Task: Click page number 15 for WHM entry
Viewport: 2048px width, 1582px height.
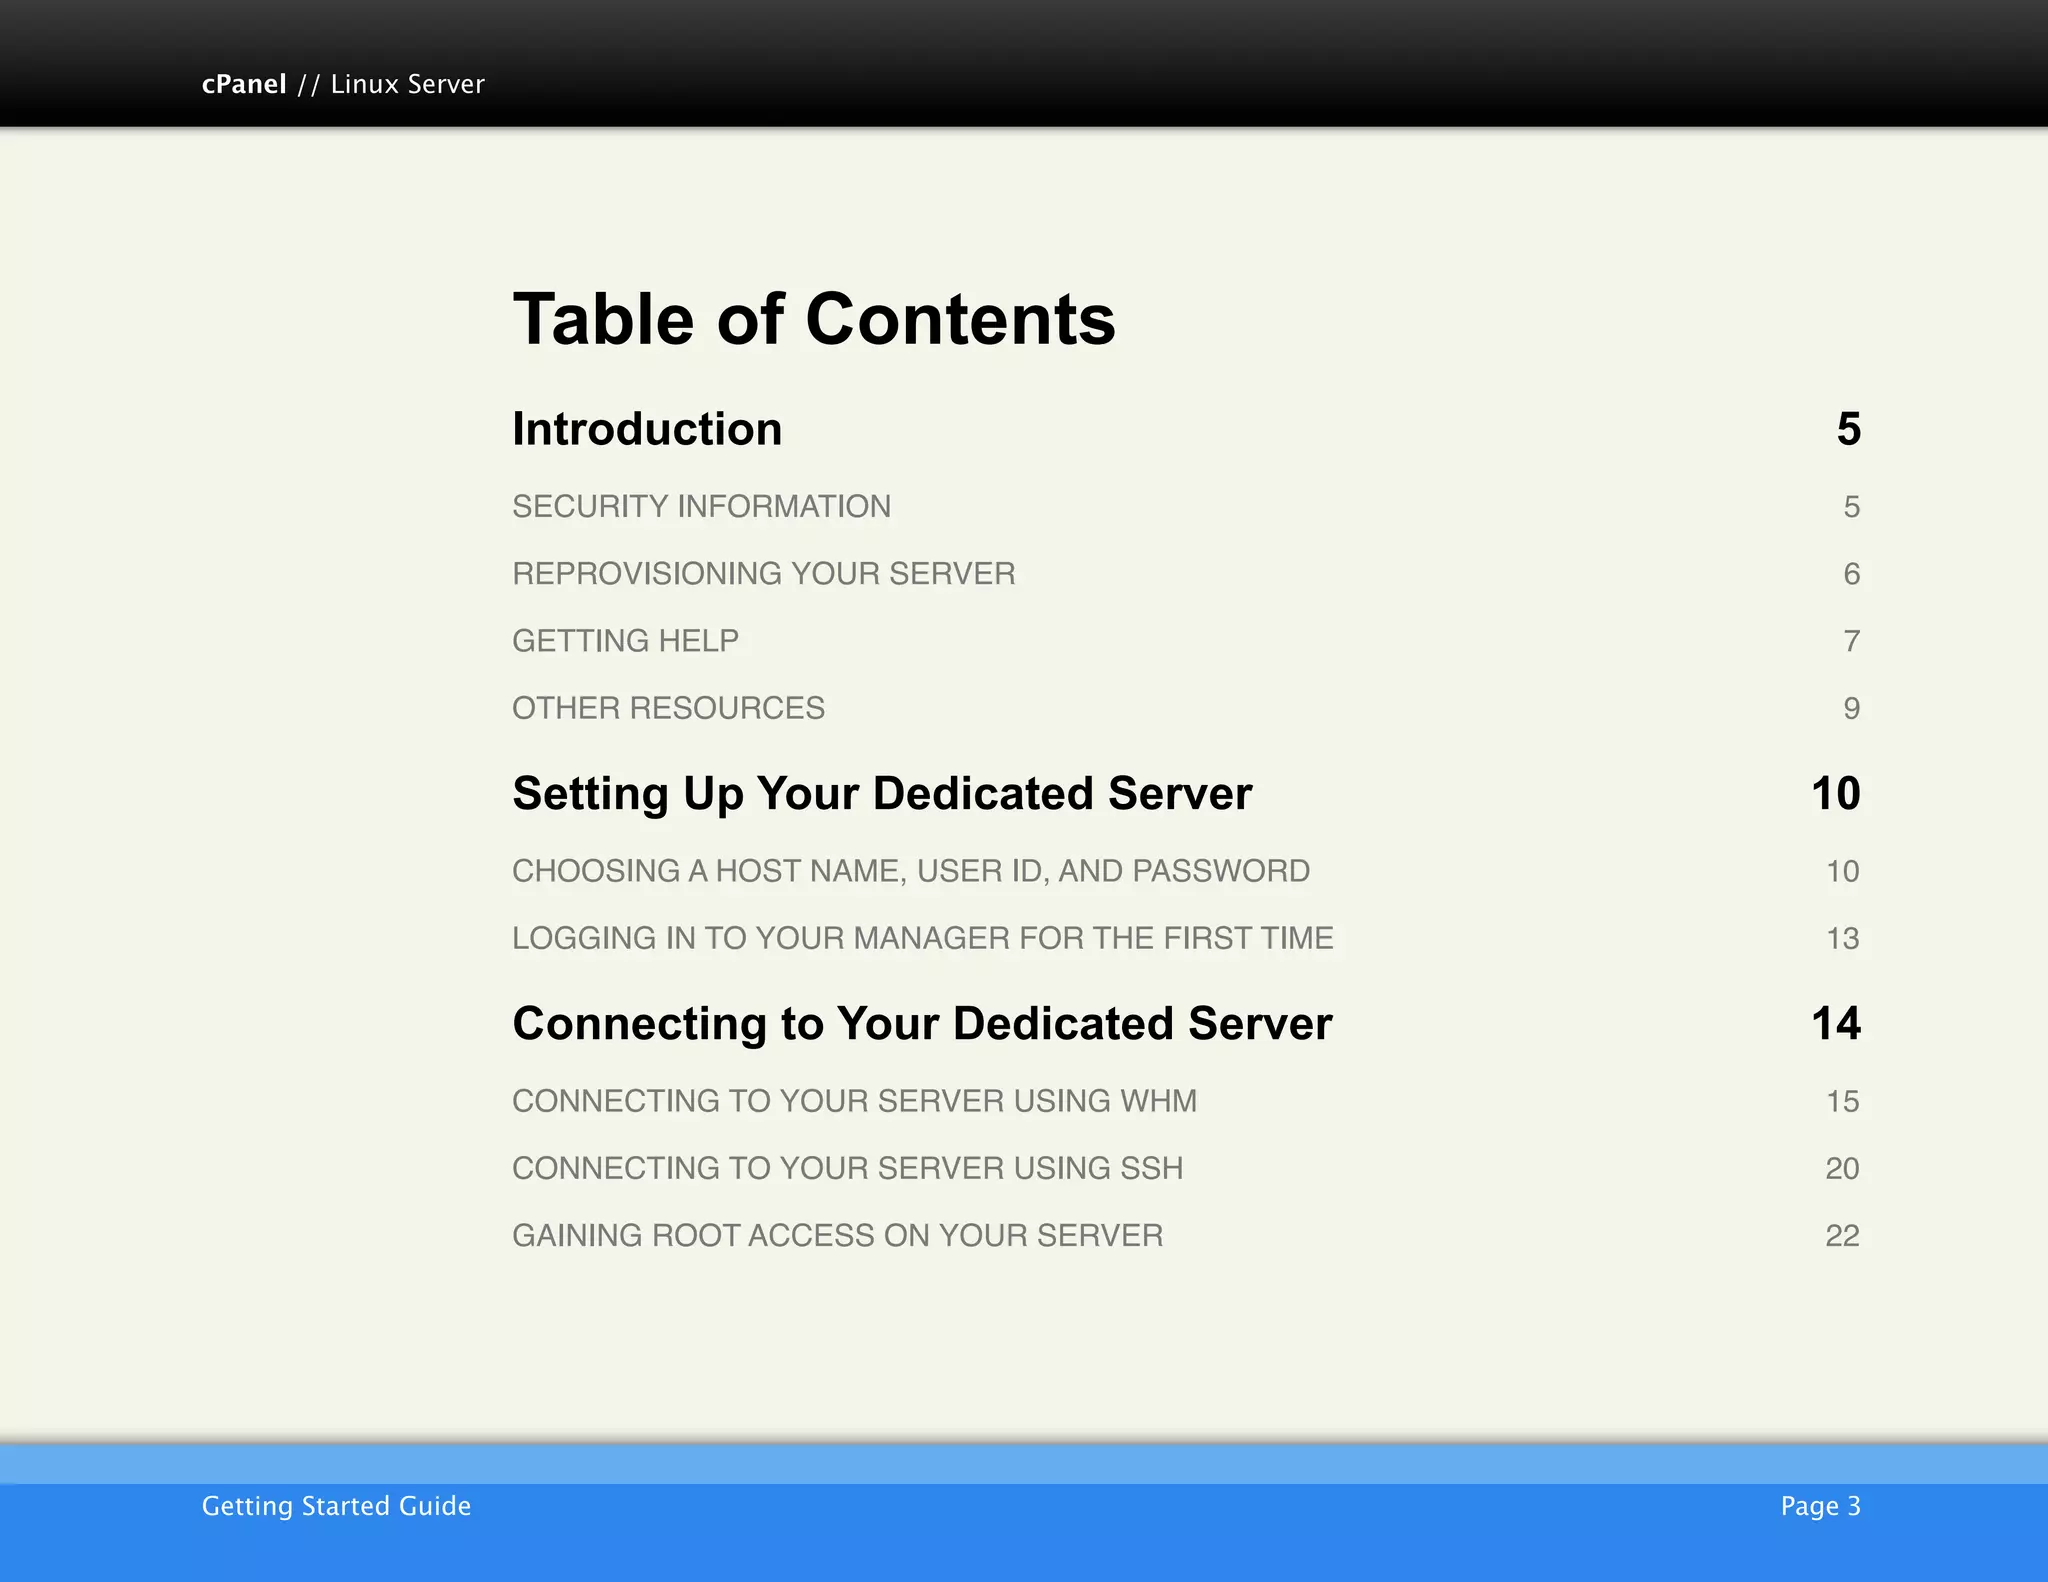Action: click(x=1842, y=1101)
